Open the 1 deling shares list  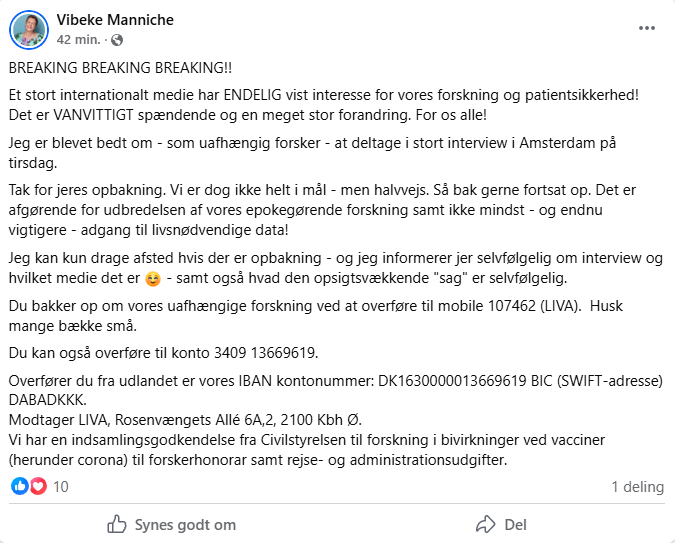click(x=638, y=487)
